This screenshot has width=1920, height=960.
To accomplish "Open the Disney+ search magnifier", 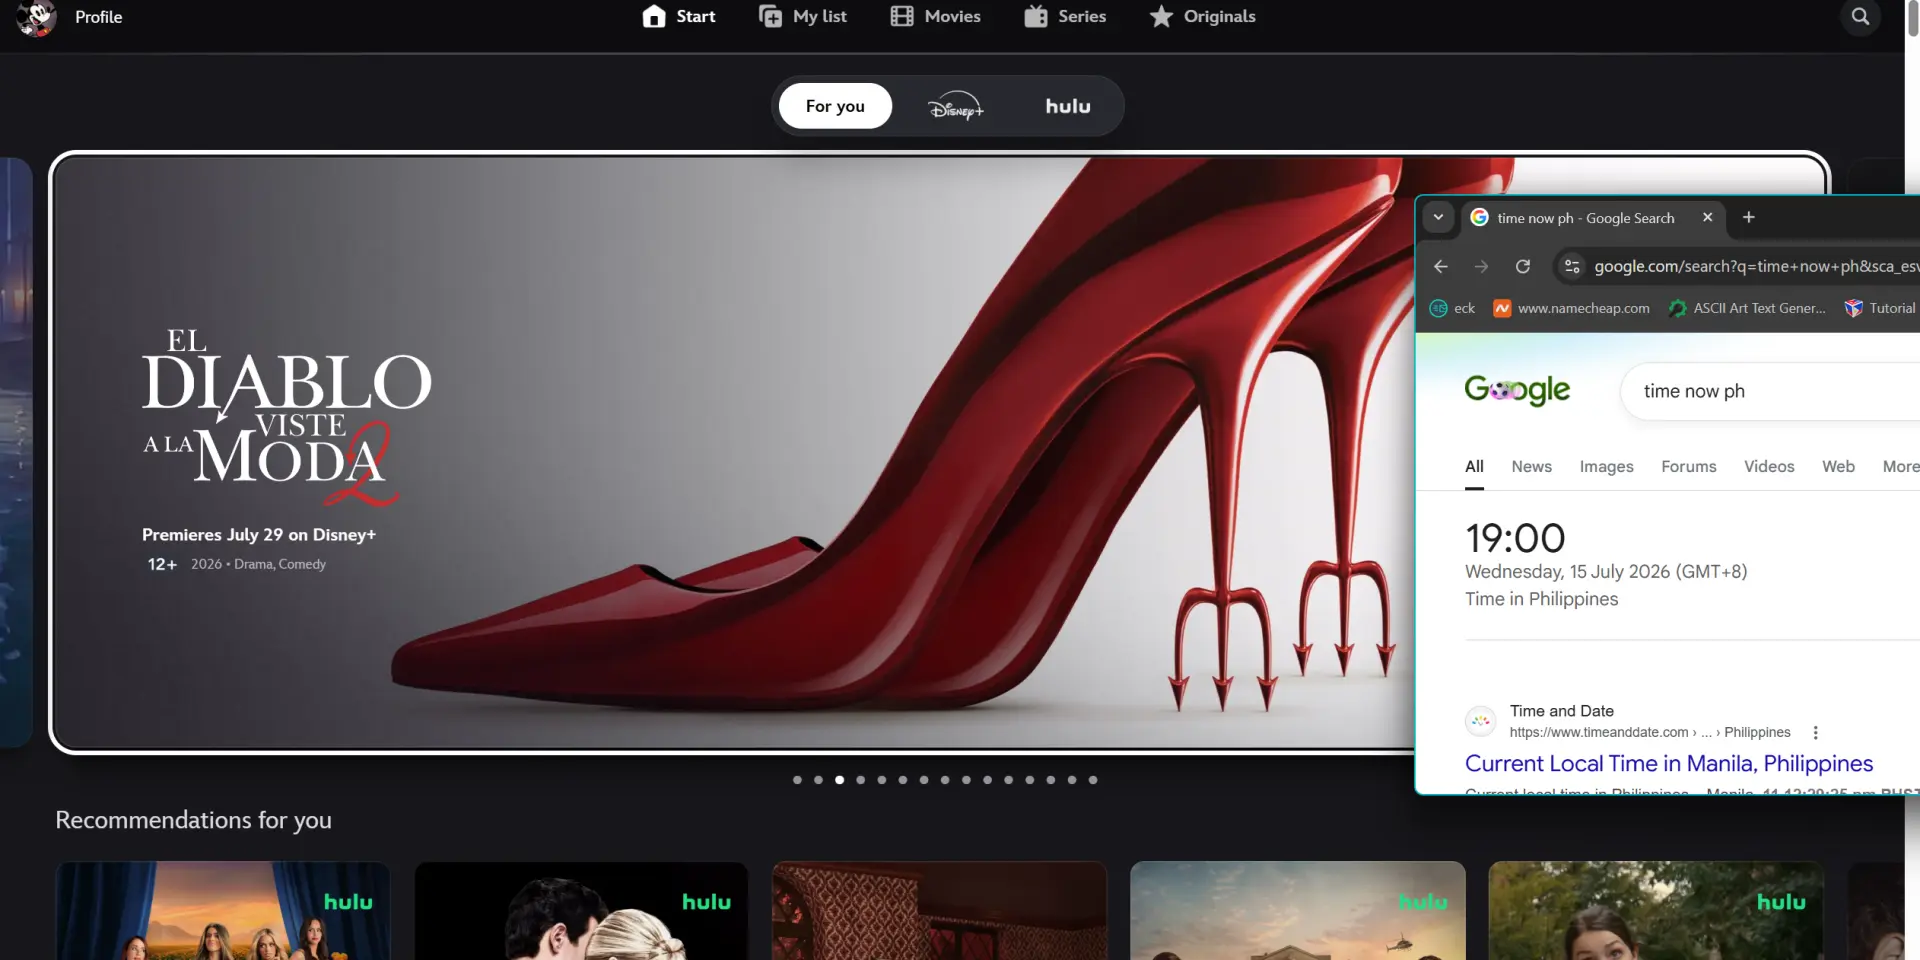I will point(1860,17).
